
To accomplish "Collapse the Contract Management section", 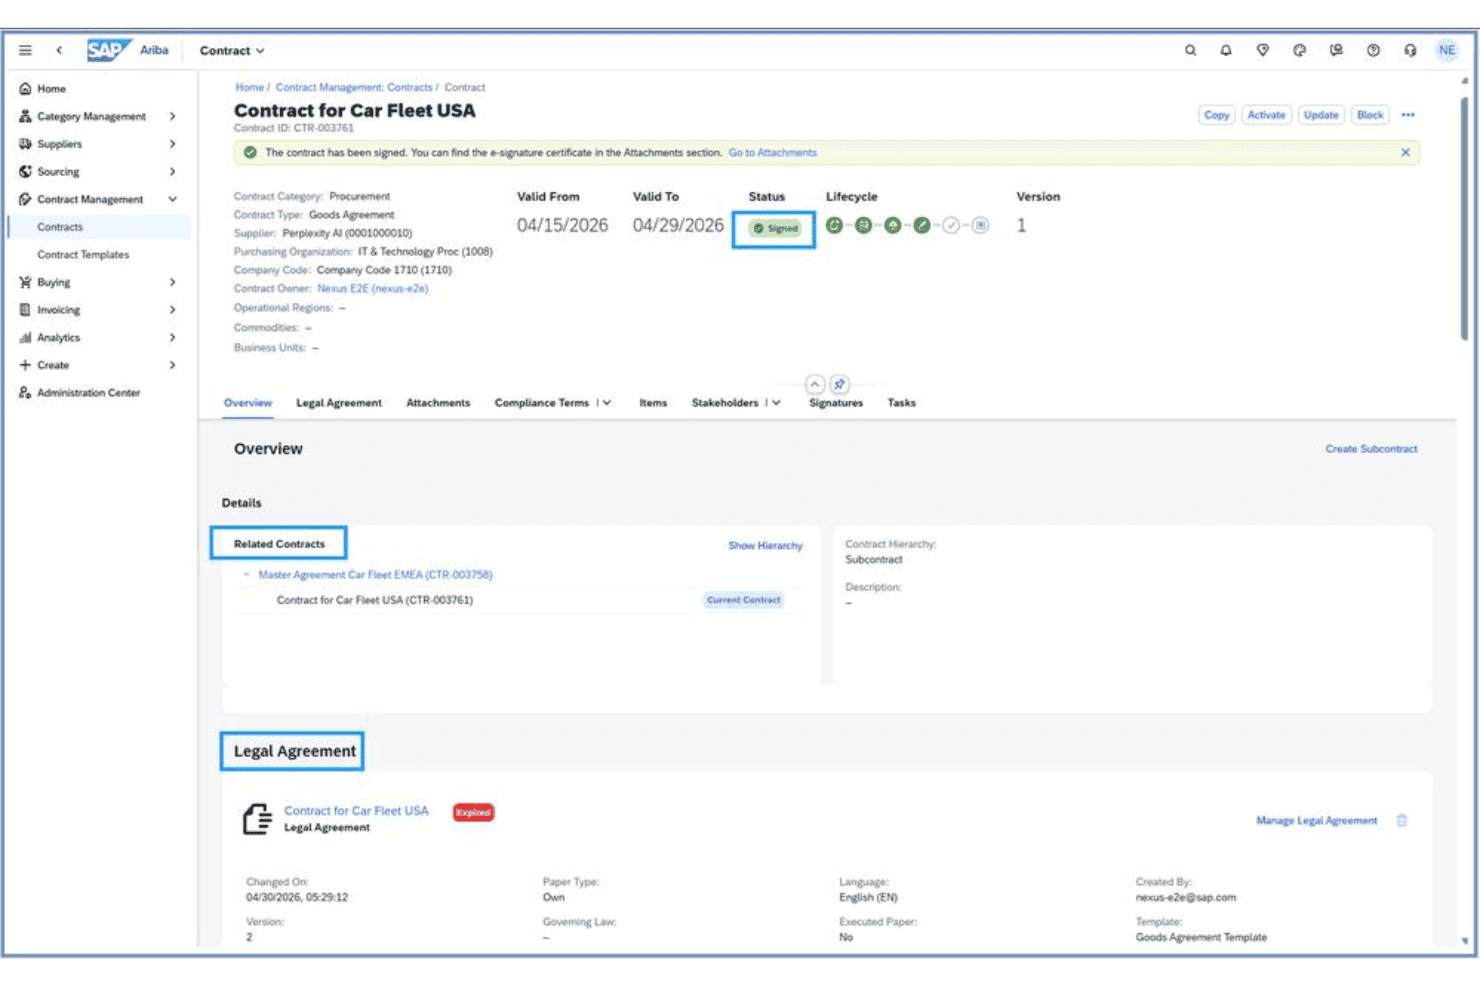I will pyautogui.click(x=172, y=200).
